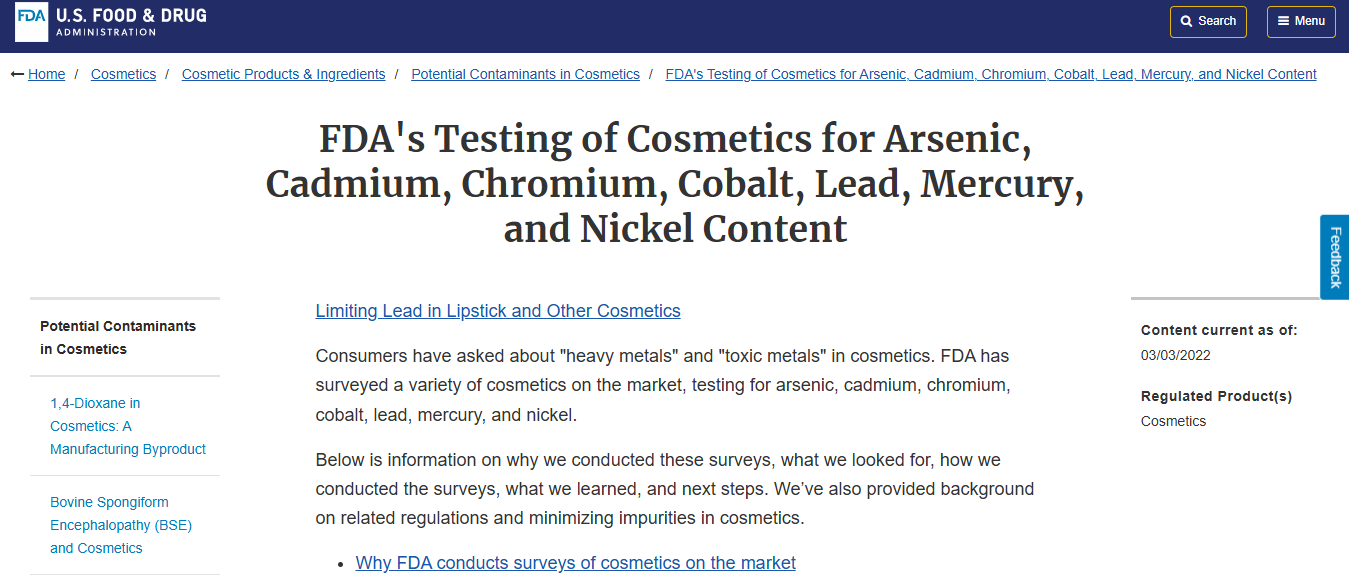Select Potential Contaminants in Cosmetics sidebar heading
Screen dimensions: 1349x582
(x=118, y=337)
